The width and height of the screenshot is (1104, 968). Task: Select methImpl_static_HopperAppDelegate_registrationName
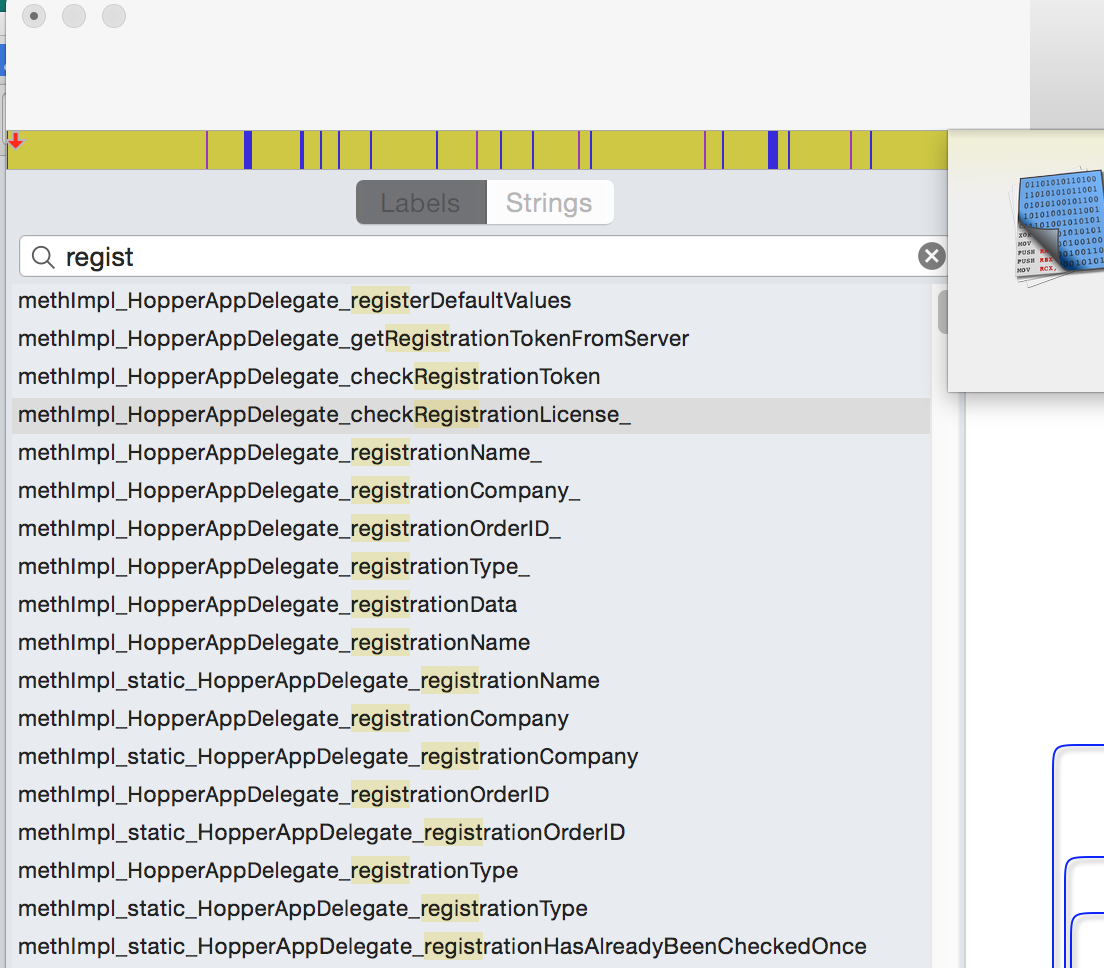(470, 681)
